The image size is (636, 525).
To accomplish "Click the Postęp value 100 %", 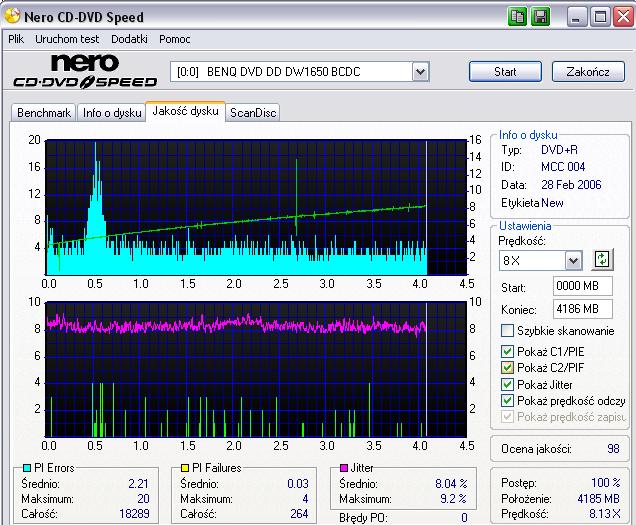I will (x=606, y=482).
